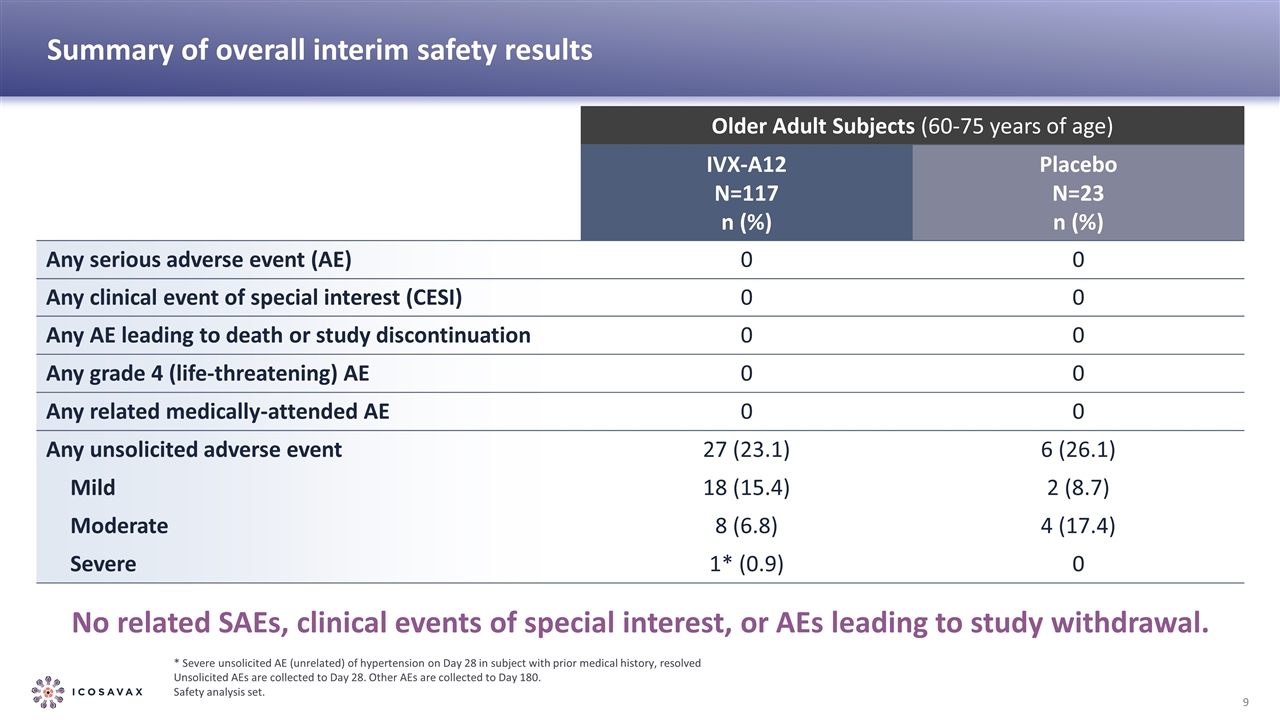Click the purple 'No related SAEs' summary statement

(640, 624)
